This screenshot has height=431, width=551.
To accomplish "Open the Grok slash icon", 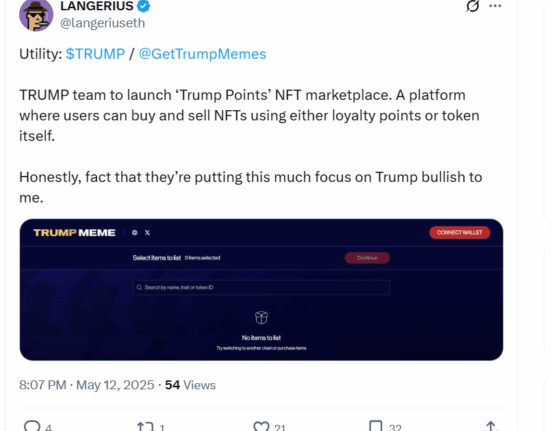I will [473, 6].
